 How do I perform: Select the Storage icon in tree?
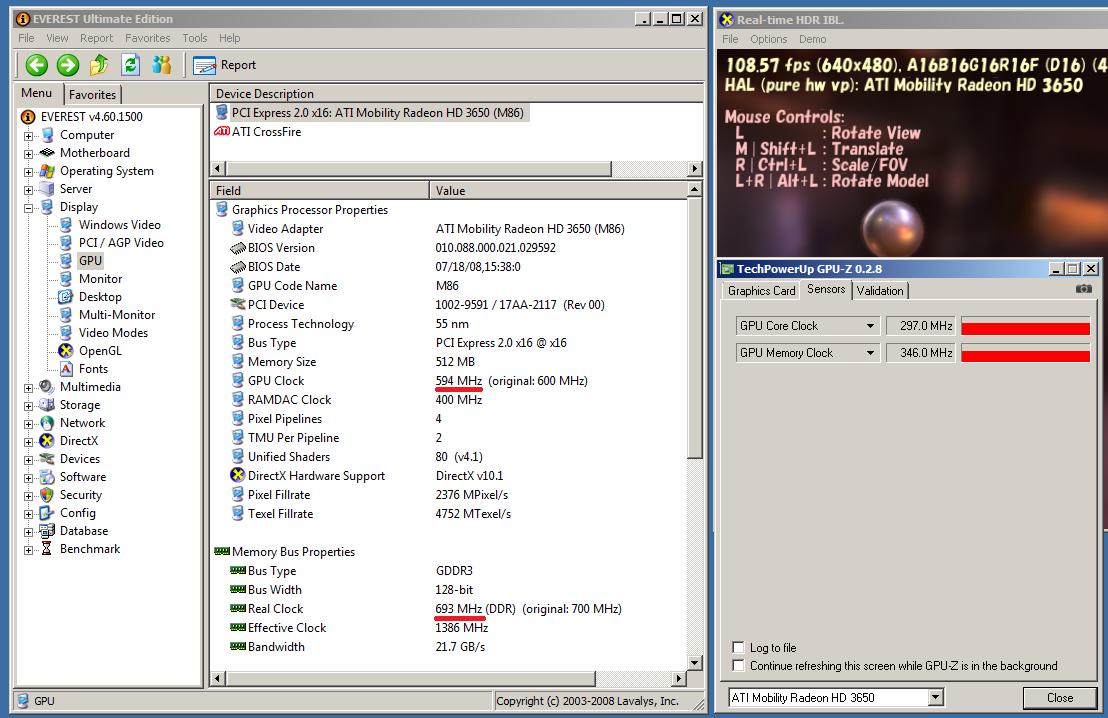click(x=47, y=405)
